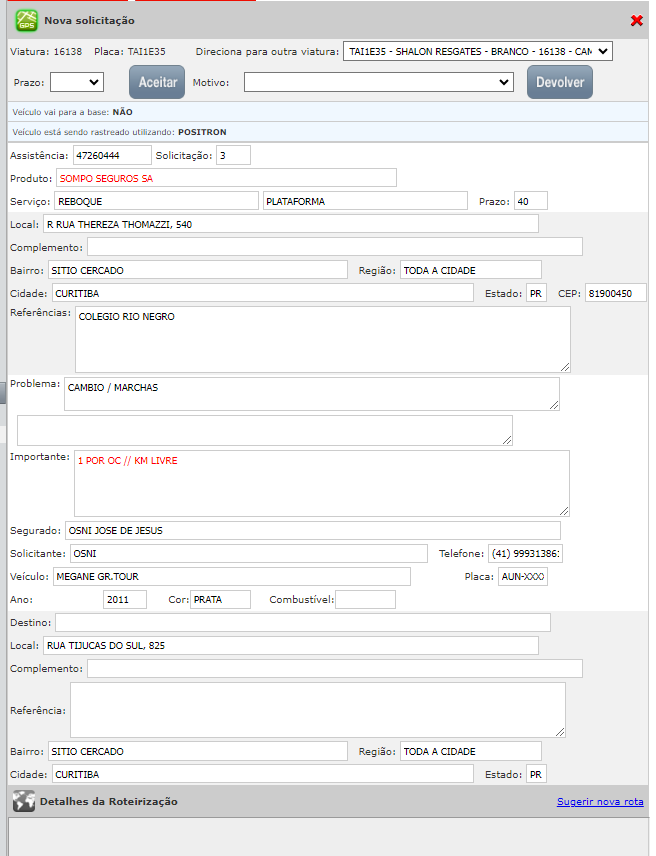The width and height of the screenshot is (656, 856).
Task: Click the empty Combustível field
Action: (365, 600)
